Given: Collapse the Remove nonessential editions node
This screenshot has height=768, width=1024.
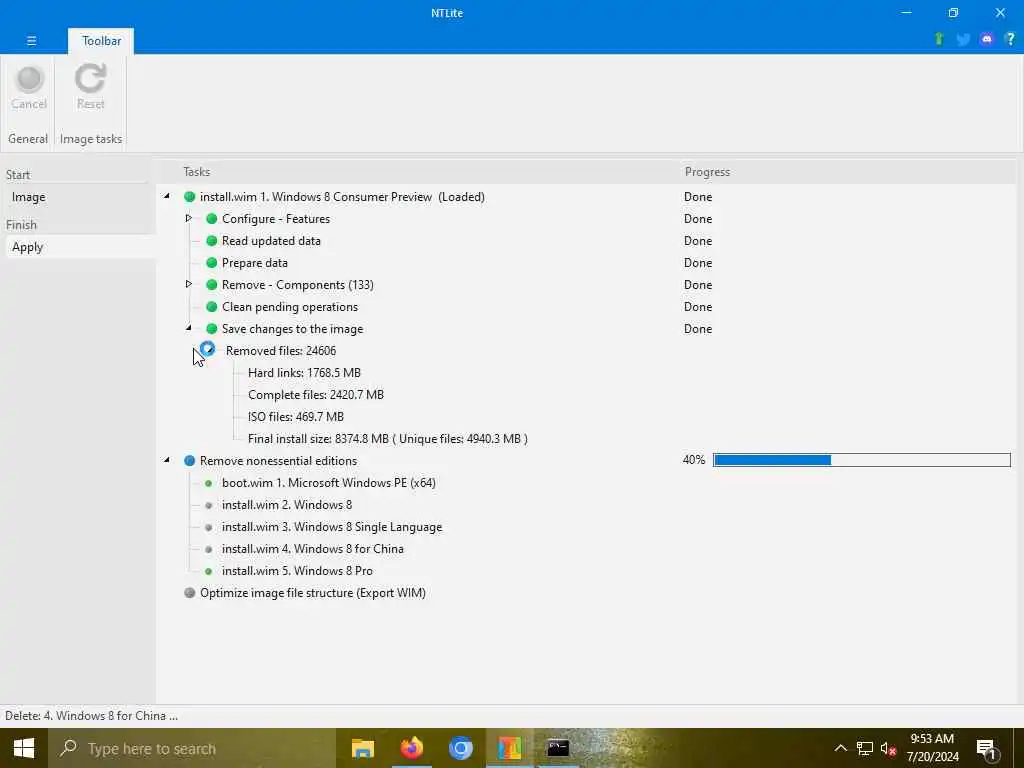Looking at the screenshot, I should (167, 460).
